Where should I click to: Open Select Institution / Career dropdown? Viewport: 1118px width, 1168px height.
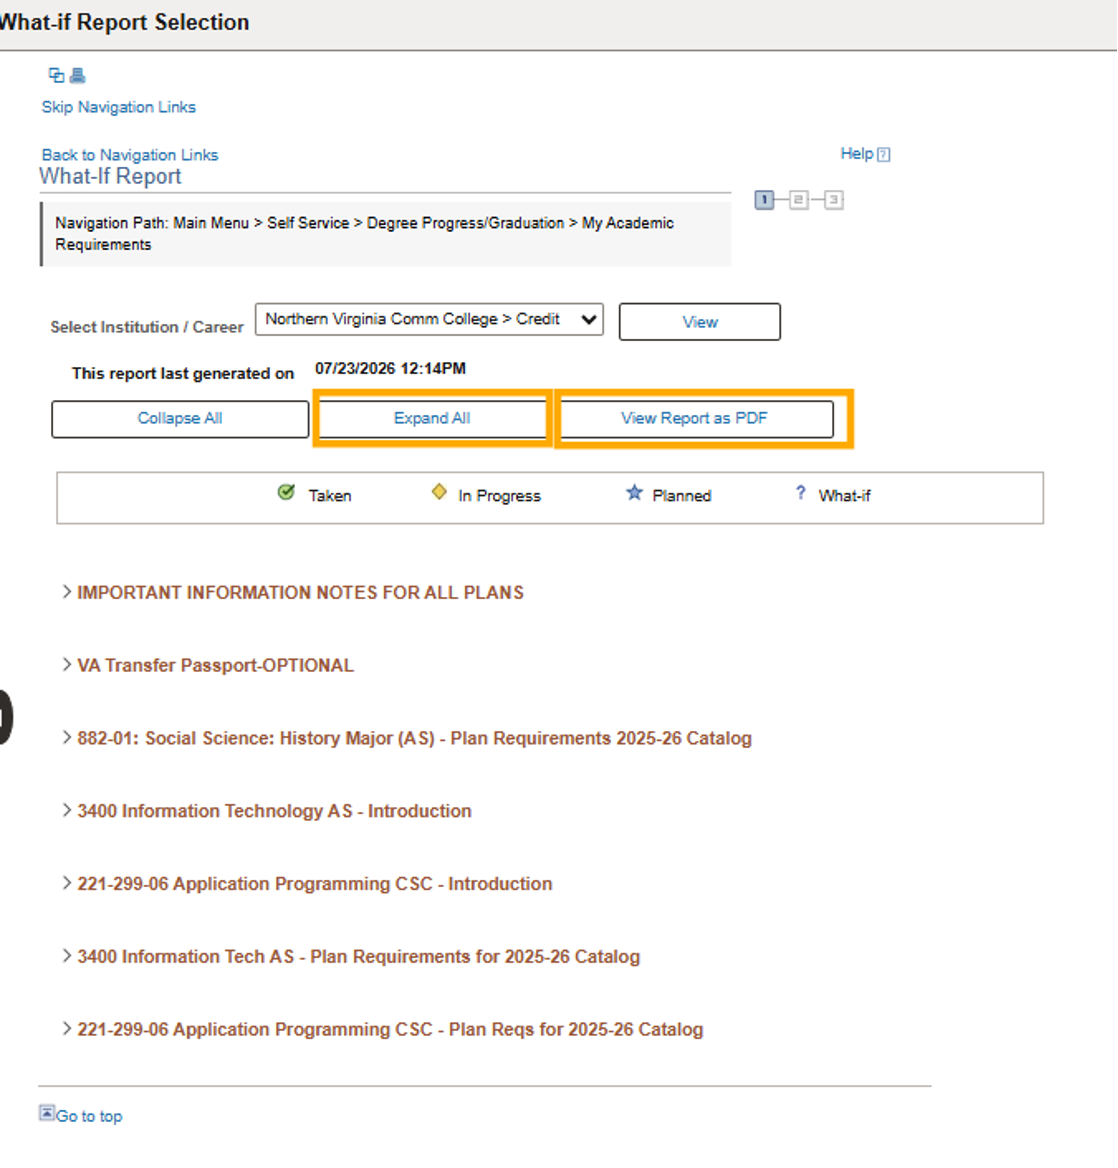coord(429,320)
